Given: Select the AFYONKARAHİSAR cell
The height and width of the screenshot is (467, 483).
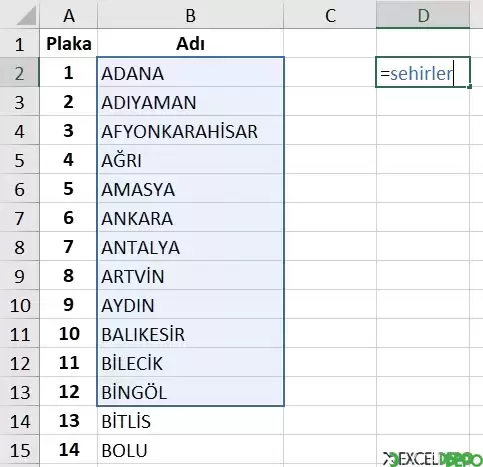Looking at the screenshot, I should point(190,130).
